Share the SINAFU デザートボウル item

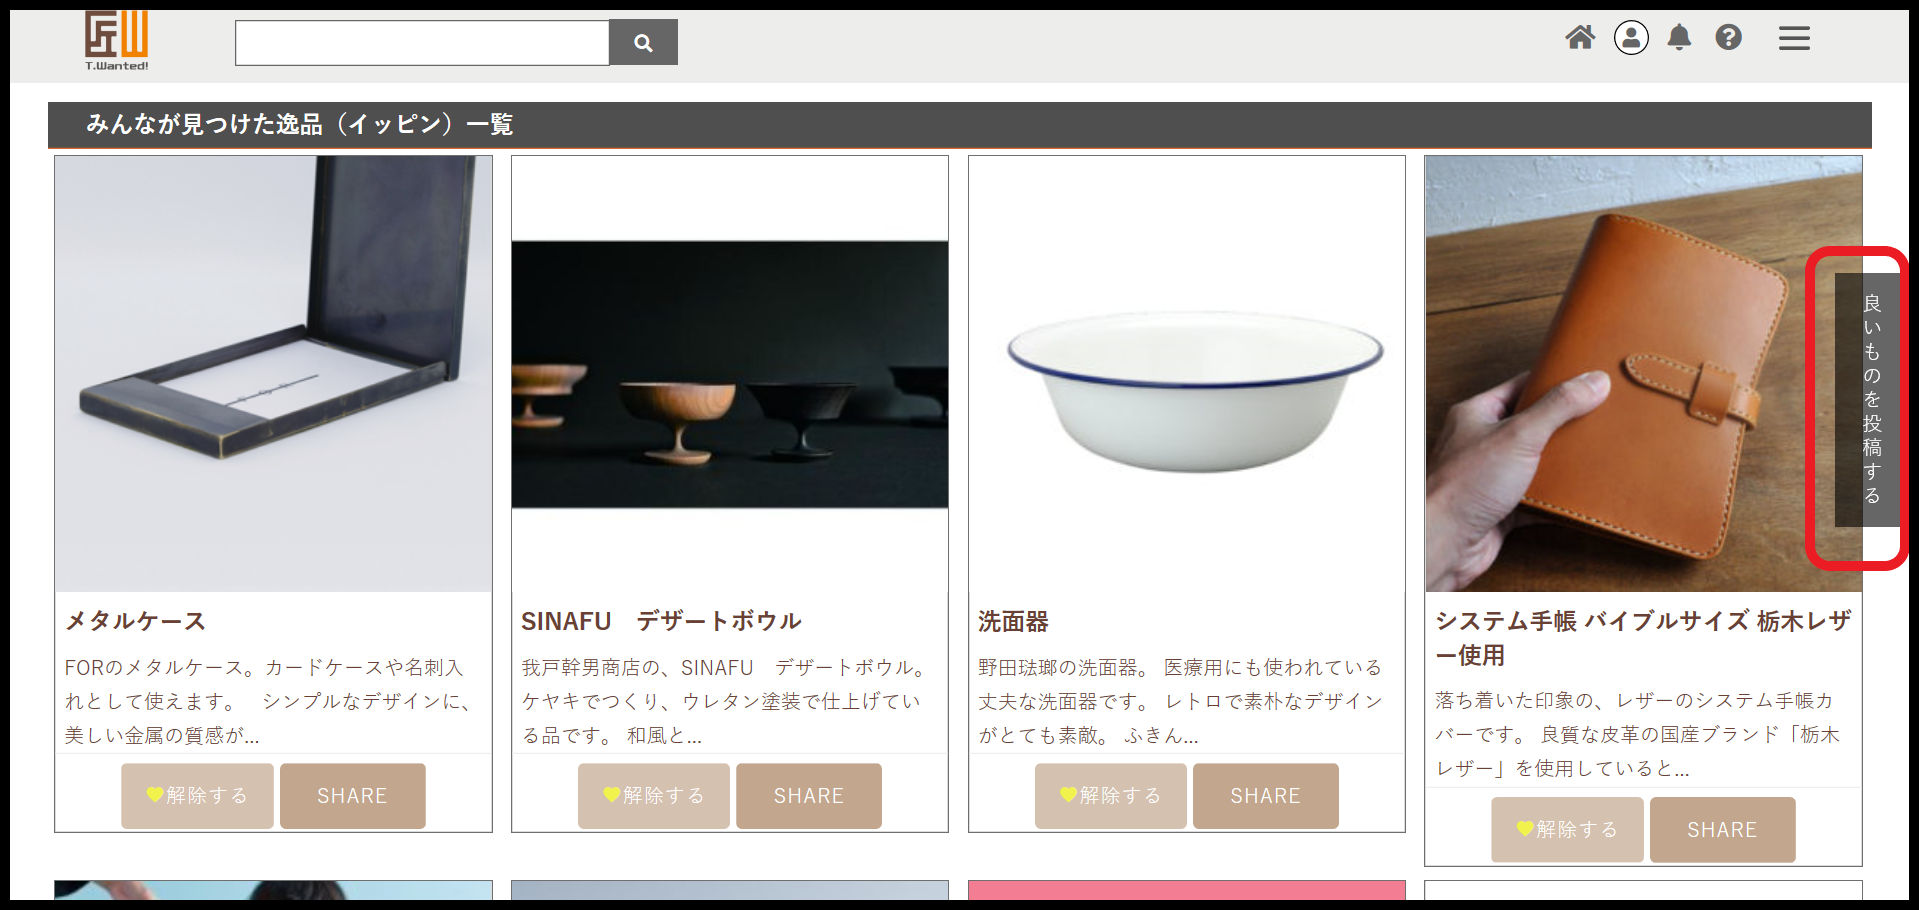click(809, 796)
